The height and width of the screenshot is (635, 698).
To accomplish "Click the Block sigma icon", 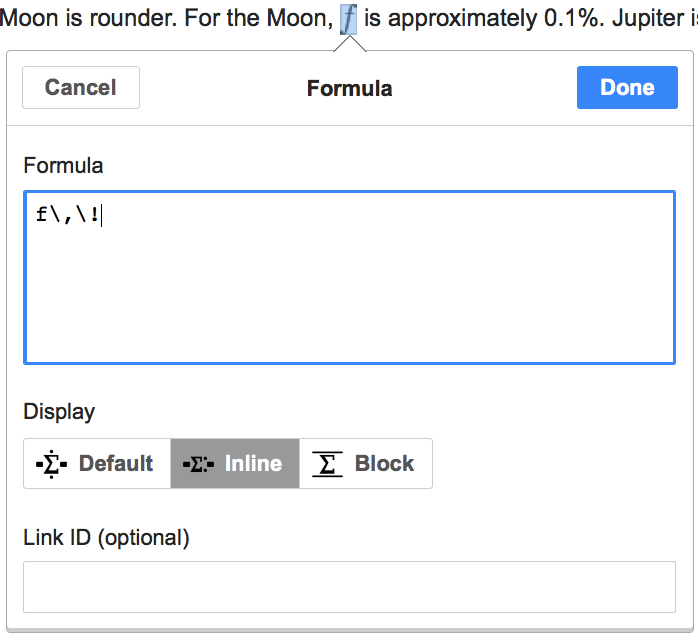I will pos(327,464).
